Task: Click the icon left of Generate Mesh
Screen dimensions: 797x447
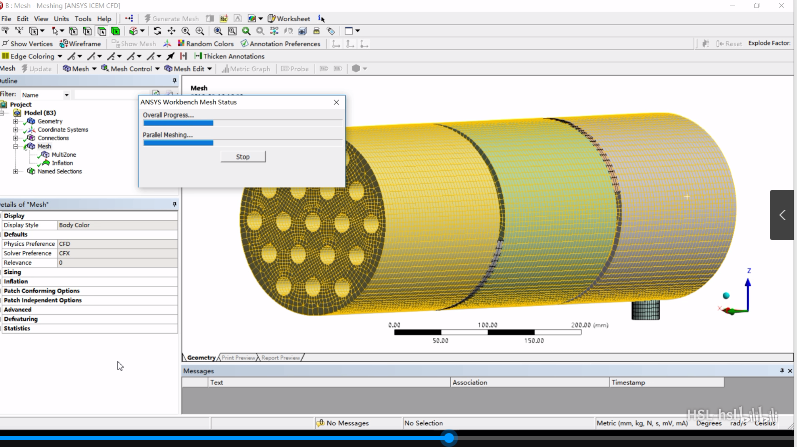Action: (x=129, y=18)
